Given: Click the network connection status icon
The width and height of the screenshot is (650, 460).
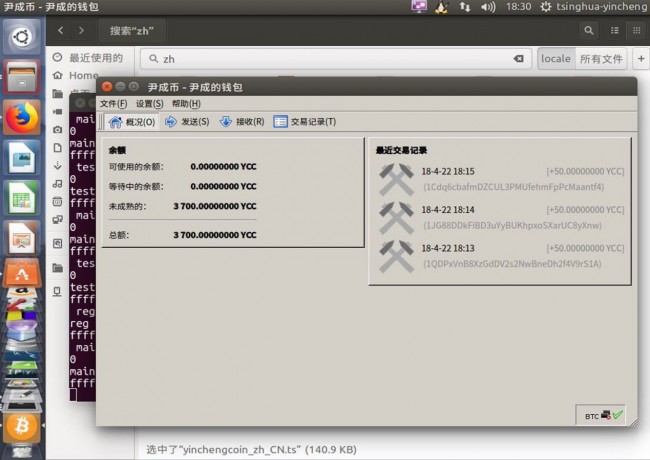Looking at the screenshot, I should click(606, 415).
